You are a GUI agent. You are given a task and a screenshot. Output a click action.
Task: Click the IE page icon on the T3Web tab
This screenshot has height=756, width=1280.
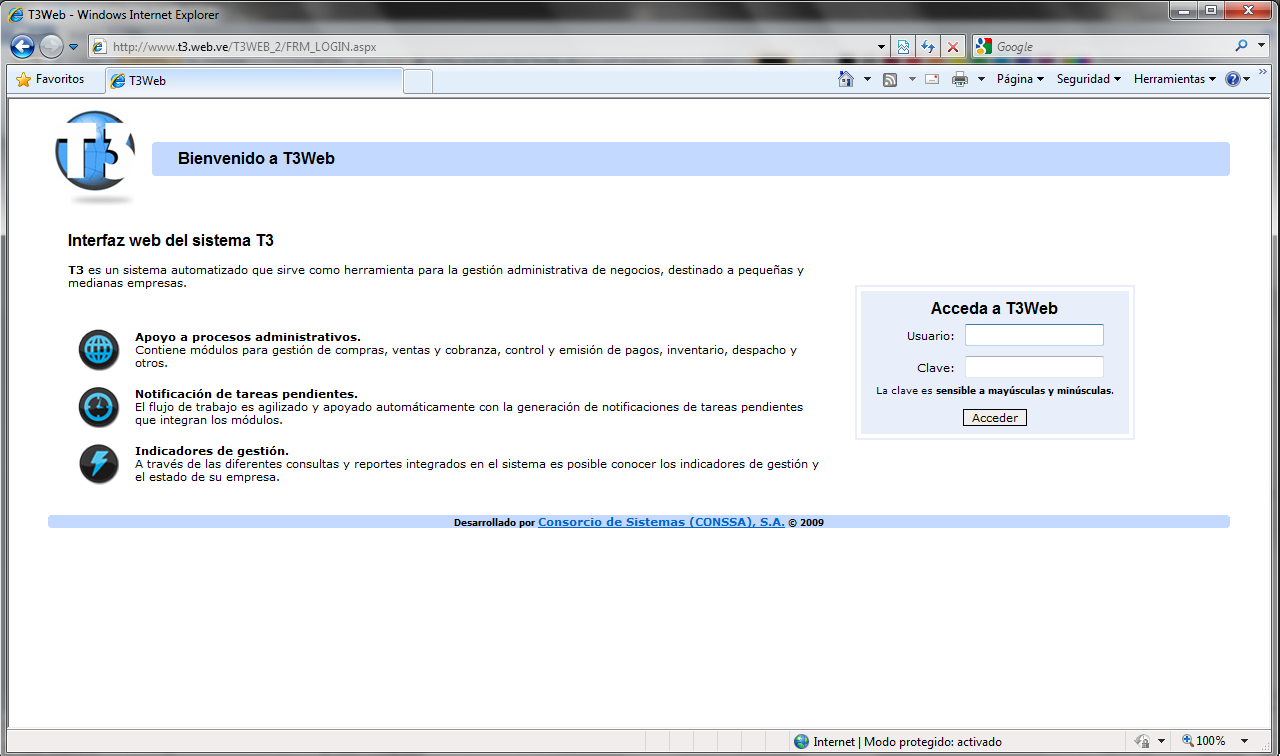(x=118, y=81)
